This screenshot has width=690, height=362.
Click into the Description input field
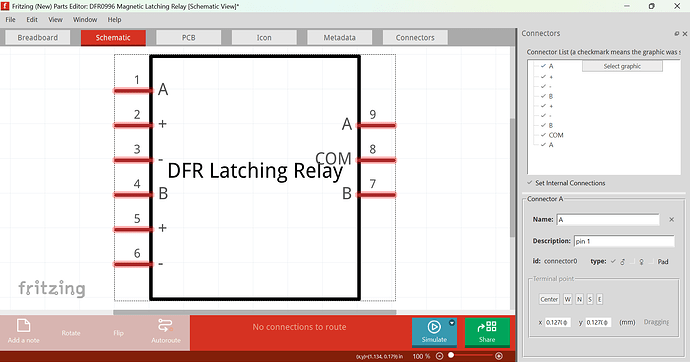(x=624, y=241)
